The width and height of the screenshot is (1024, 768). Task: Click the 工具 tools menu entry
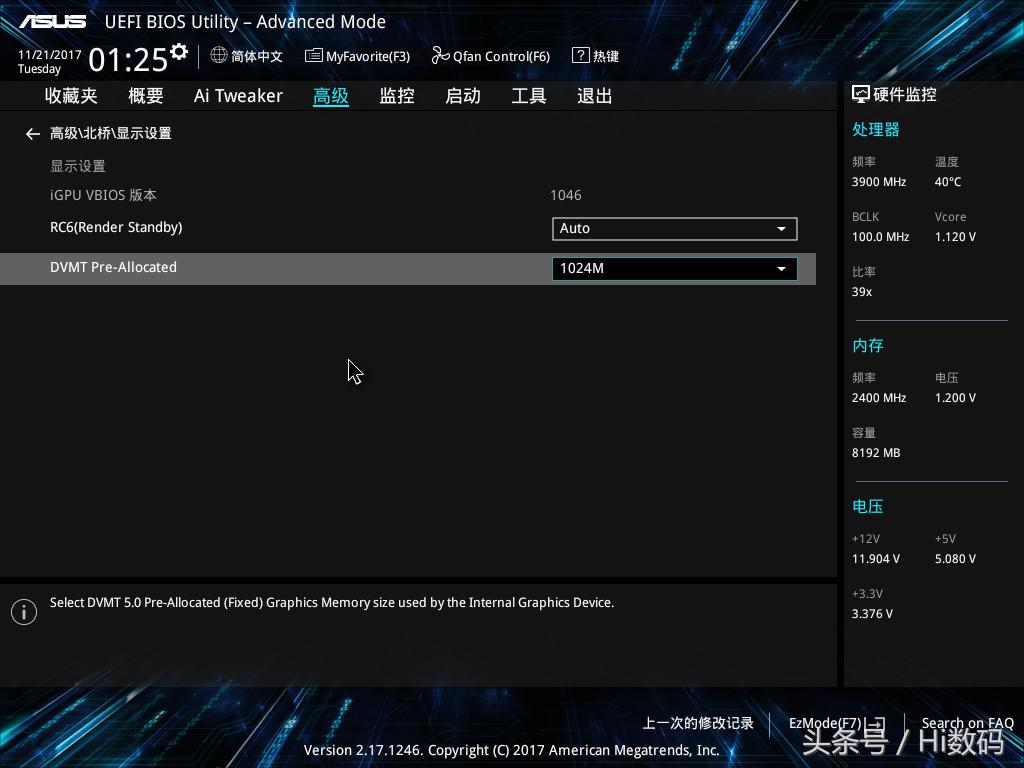[x=529, y=95]
